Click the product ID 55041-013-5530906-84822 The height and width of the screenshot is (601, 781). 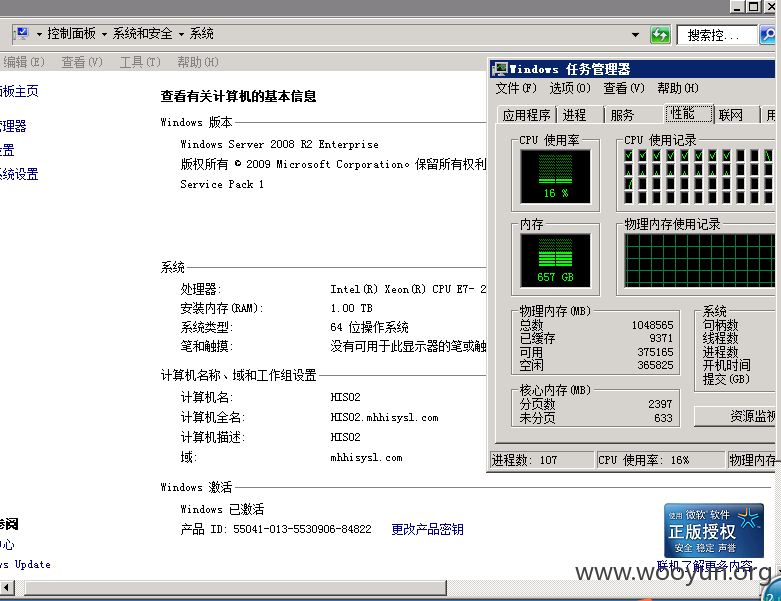[302, 529]
